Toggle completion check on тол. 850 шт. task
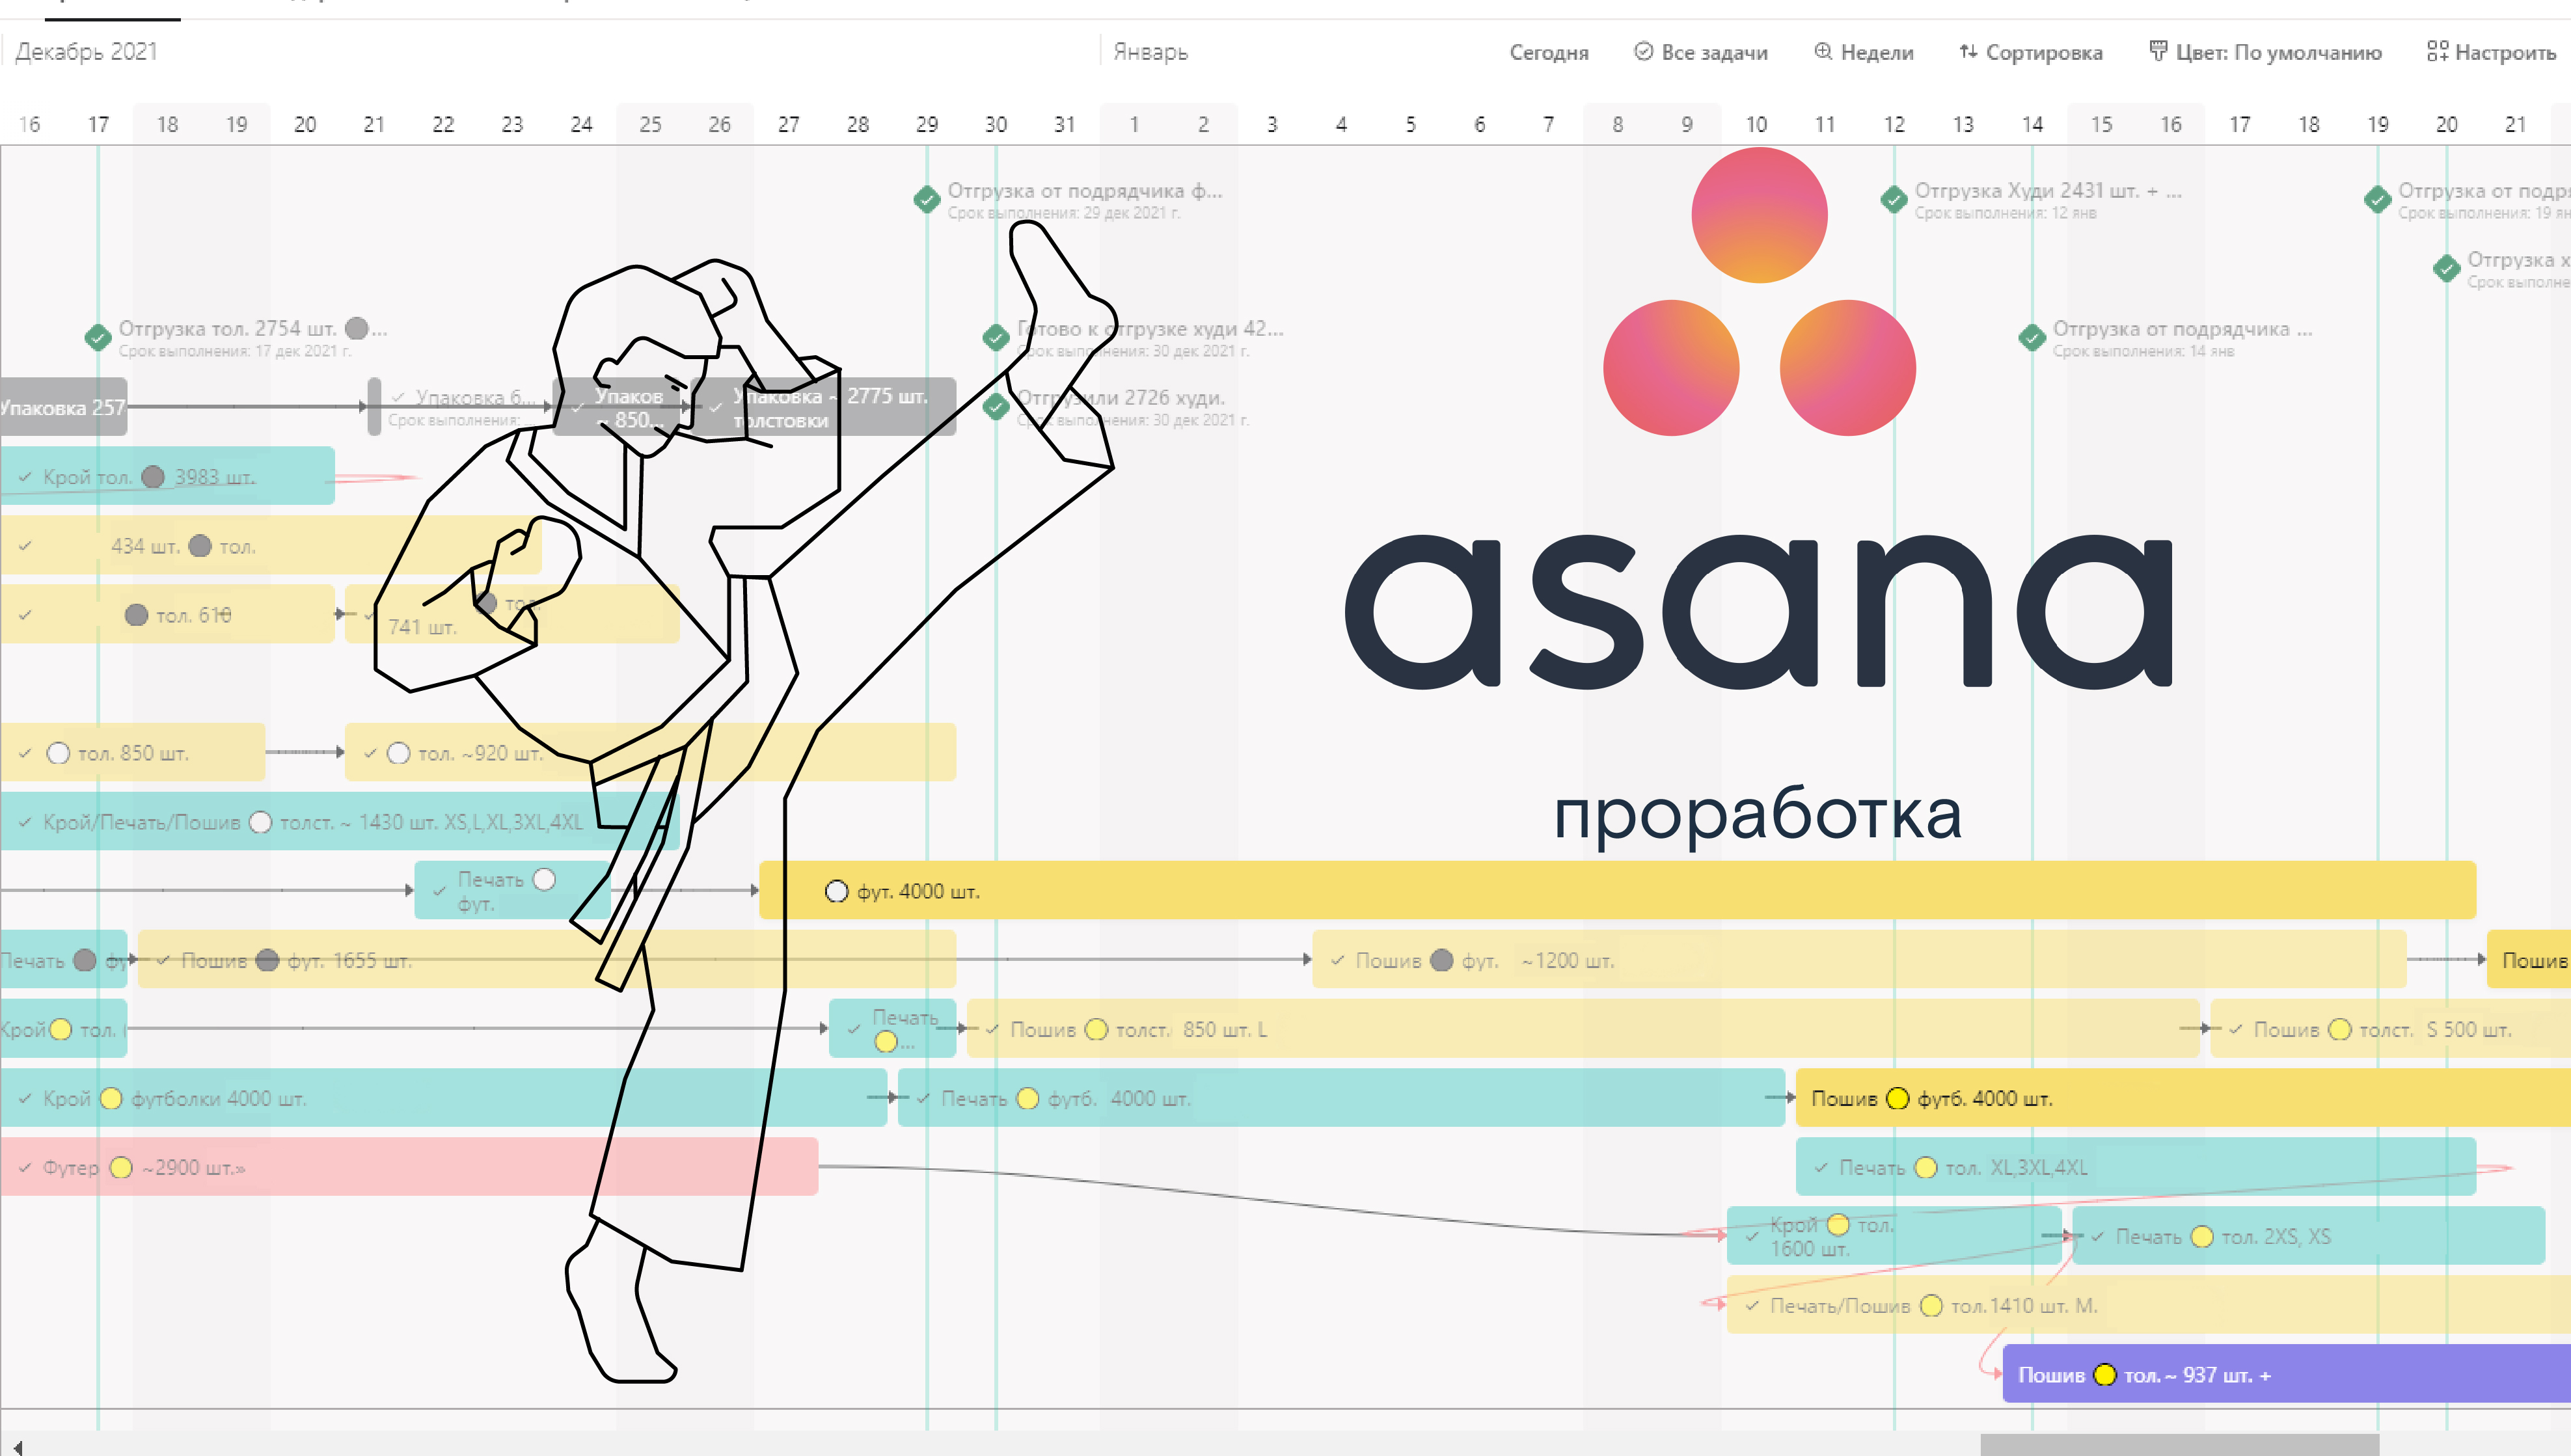 point(25,753)
